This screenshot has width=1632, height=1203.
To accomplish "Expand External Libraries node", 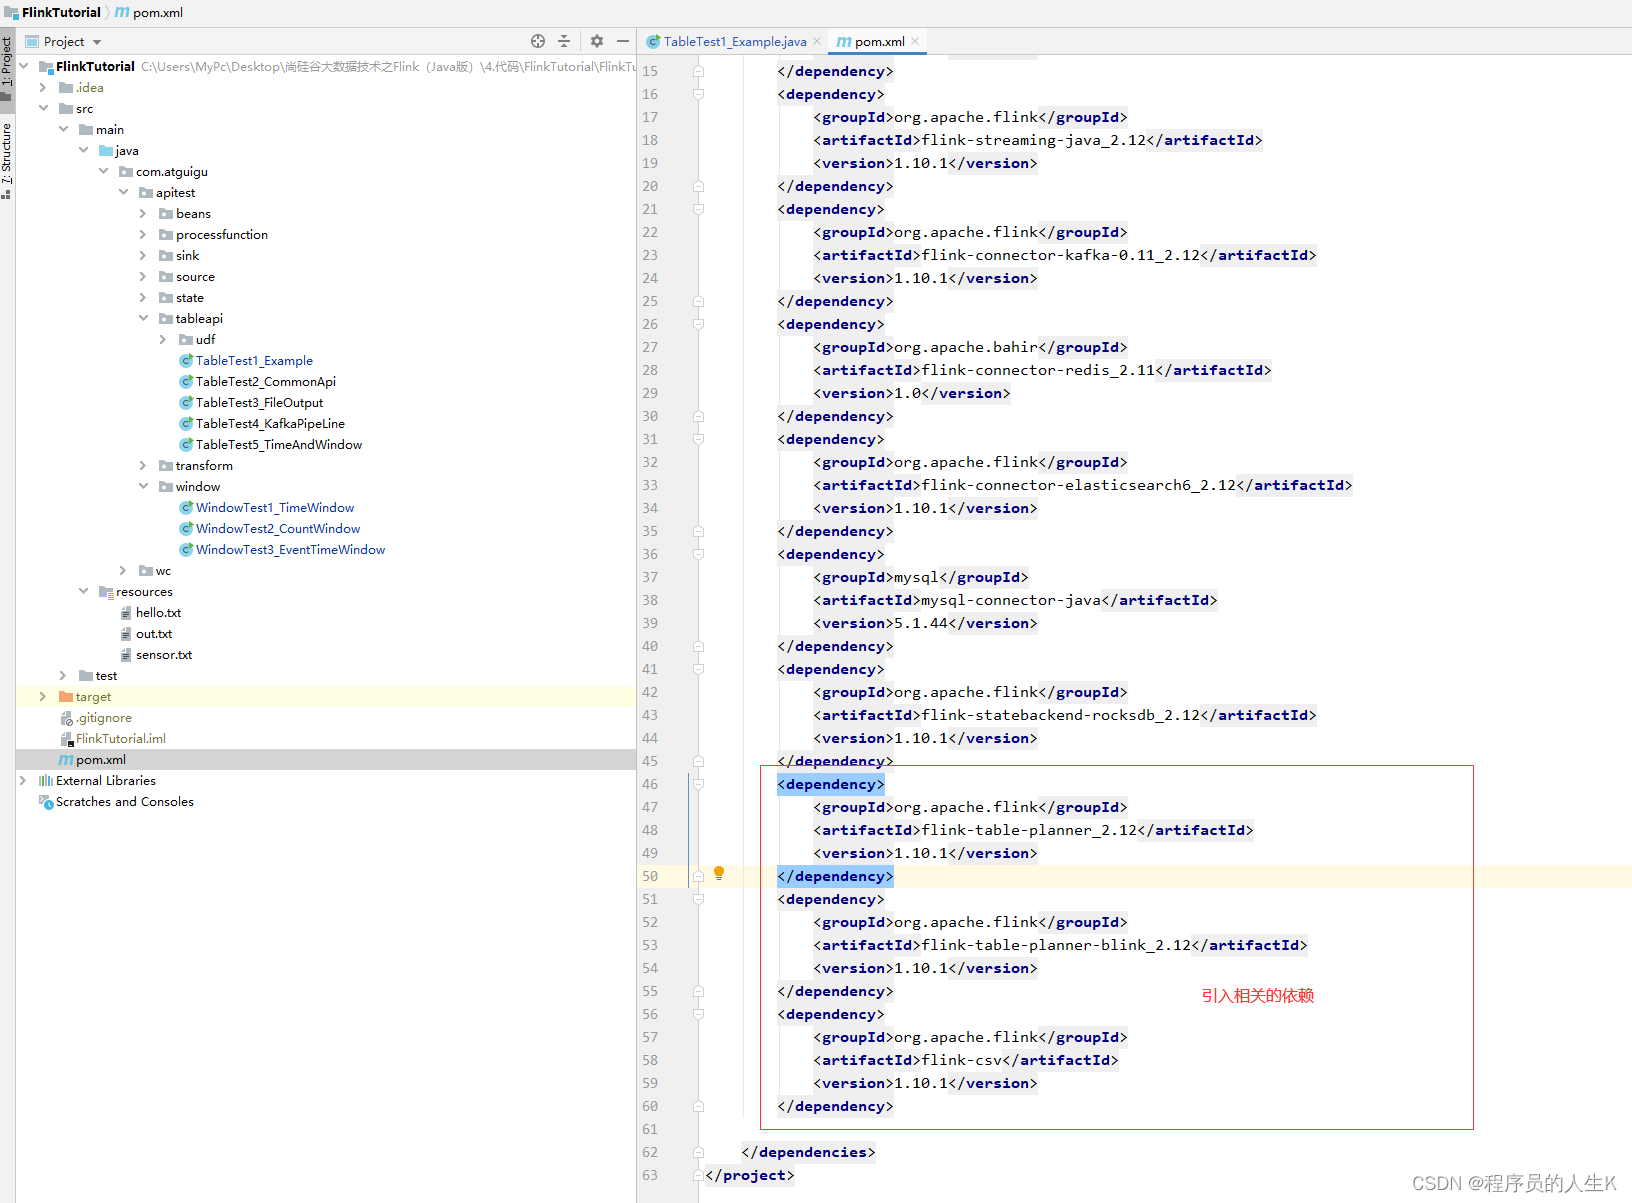I will (23, 780).
